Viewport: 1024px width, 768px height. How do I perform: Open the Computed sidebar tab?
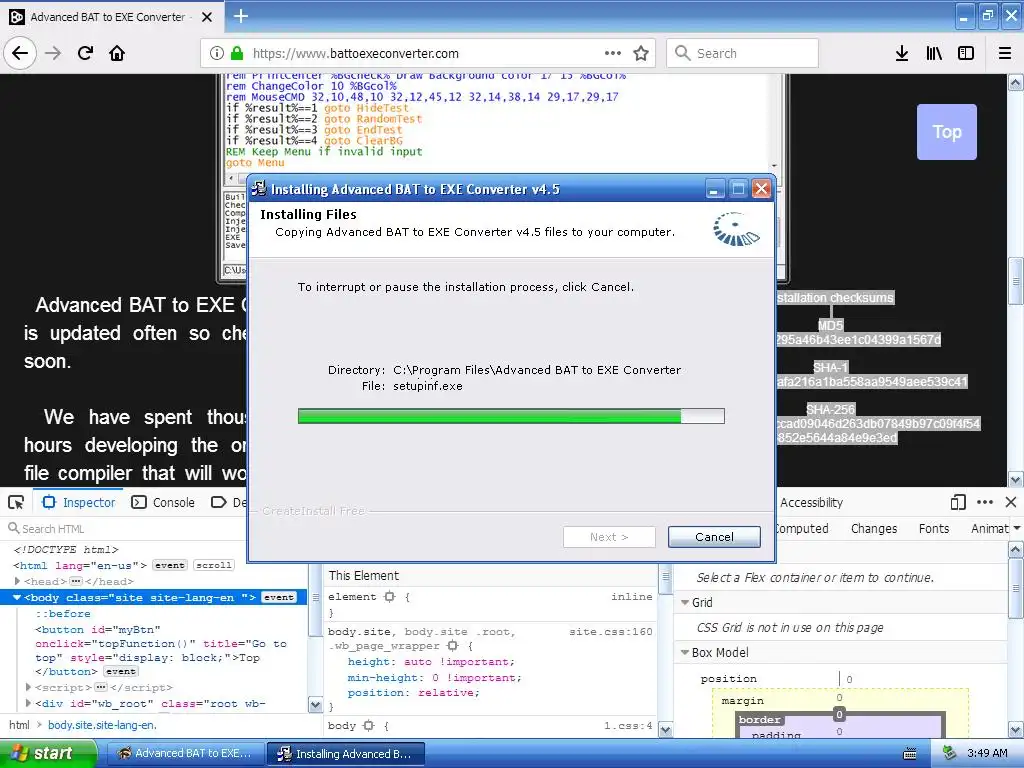[802, 528]
